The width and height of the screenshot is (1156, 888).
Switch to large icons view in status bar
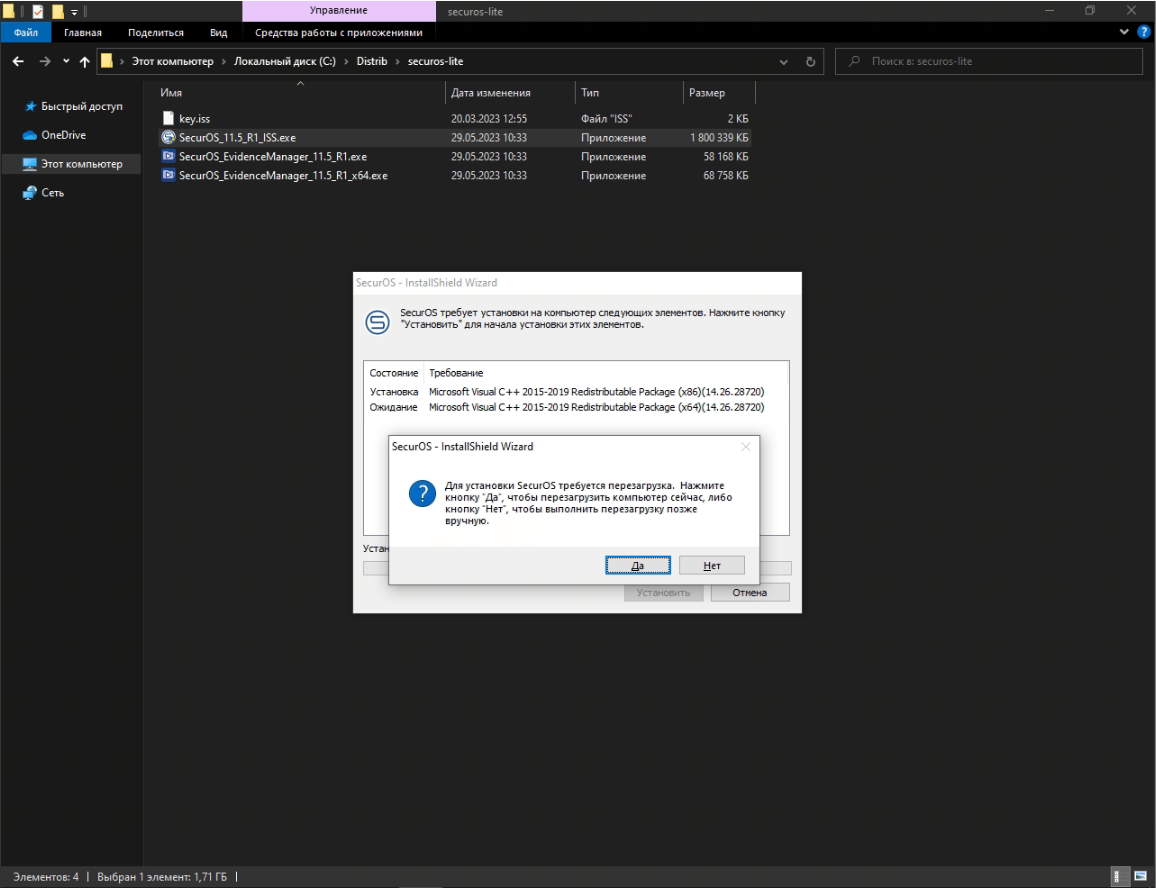(1140, 877)
